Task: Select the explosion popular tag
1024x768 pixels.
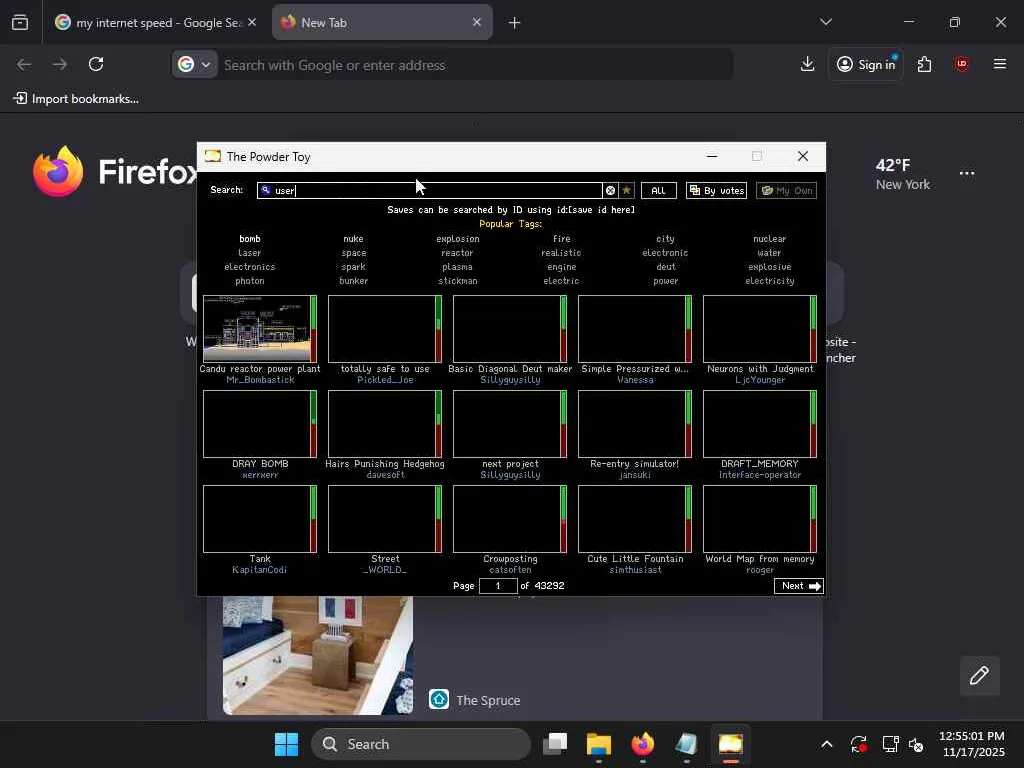Action: click(x=458, y=239)
